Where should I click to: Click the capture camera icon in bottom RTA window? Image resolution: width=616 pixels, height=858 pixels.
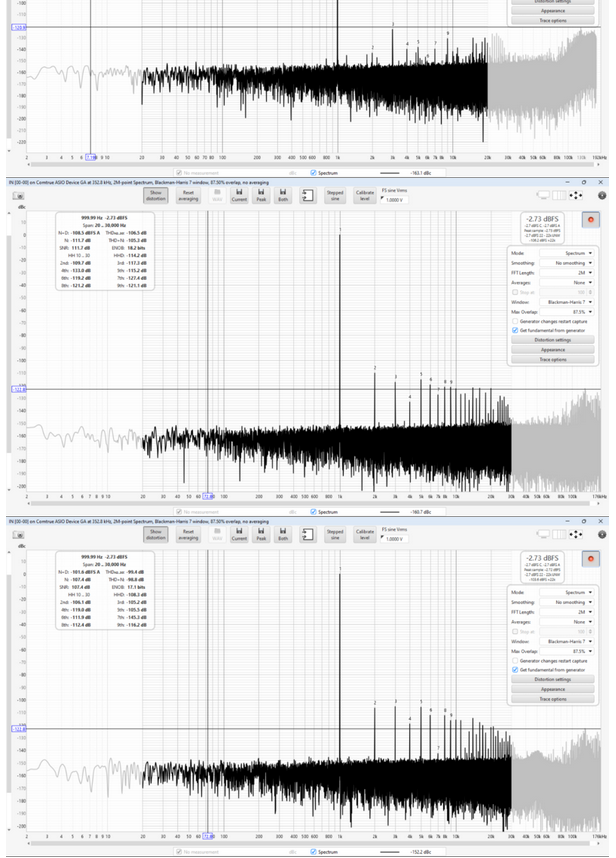click(x=19, y=535)
